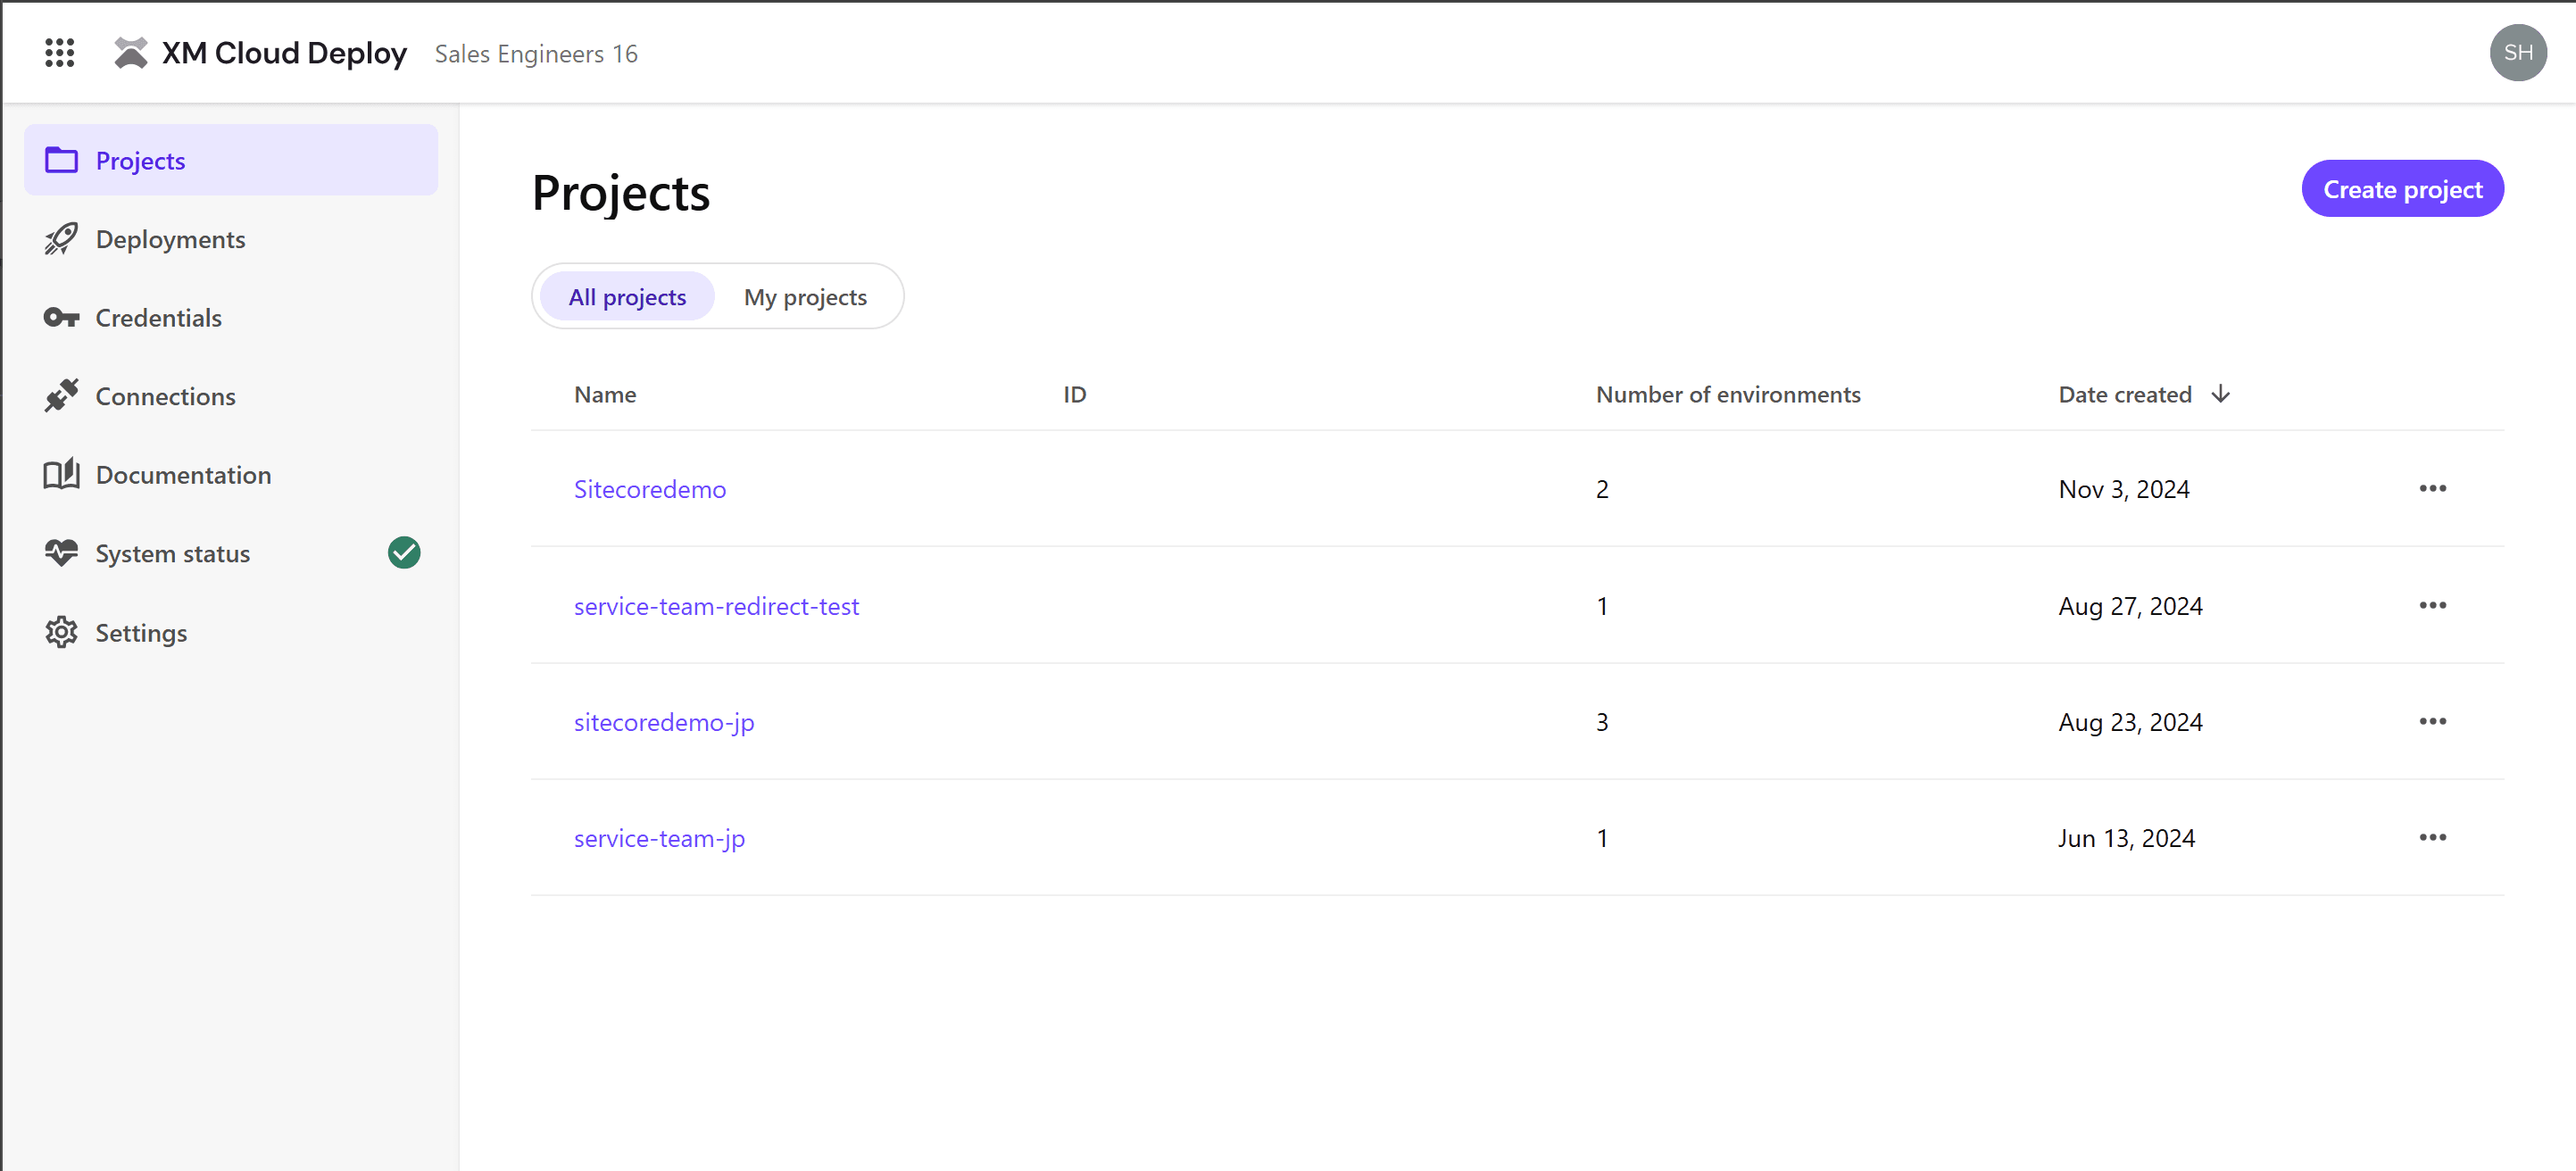
Task: Switch to the My projects filter
Action: tap(805, 297)
